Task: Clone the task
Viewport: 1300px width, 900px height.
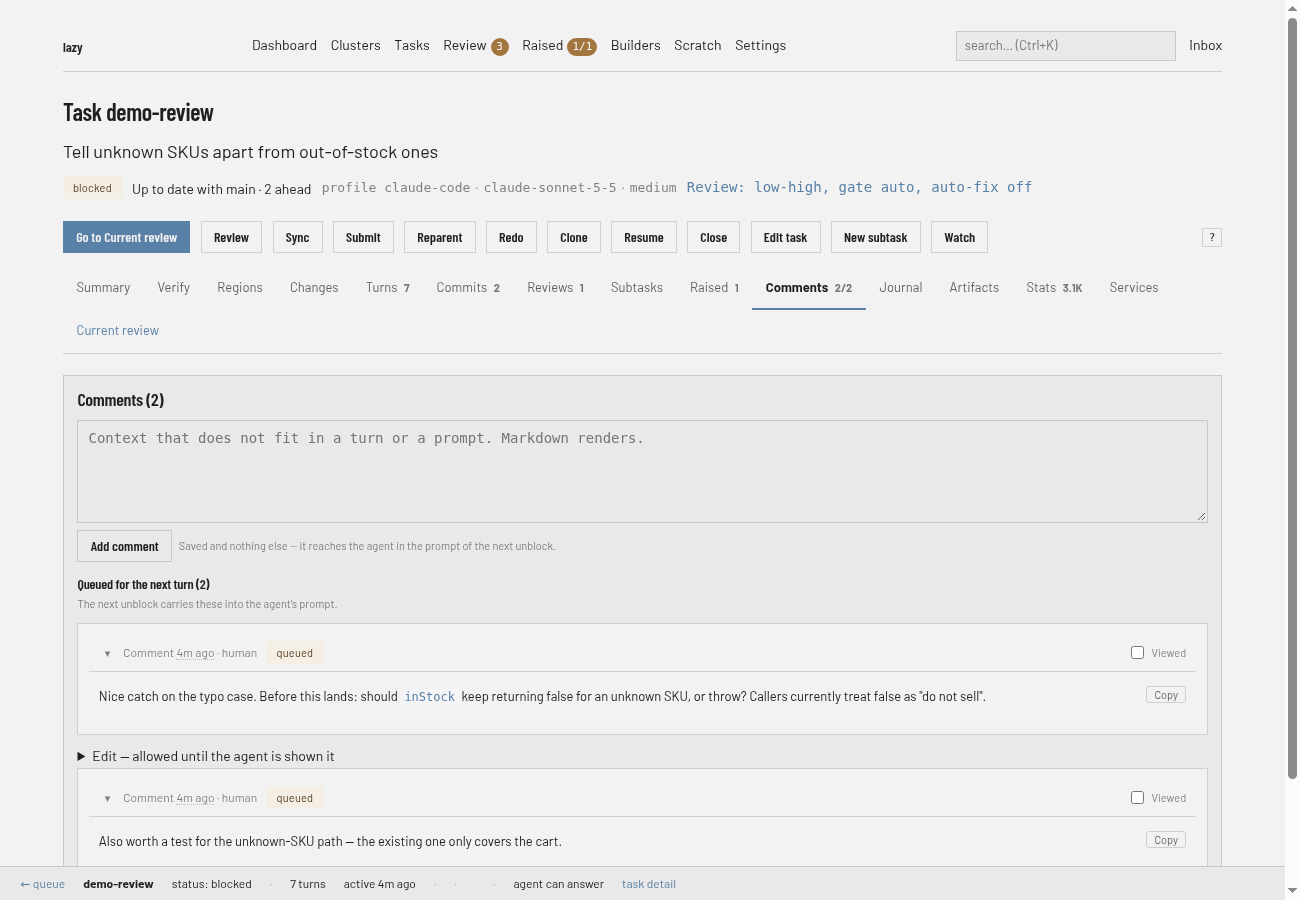Action: tap(574, 237)
